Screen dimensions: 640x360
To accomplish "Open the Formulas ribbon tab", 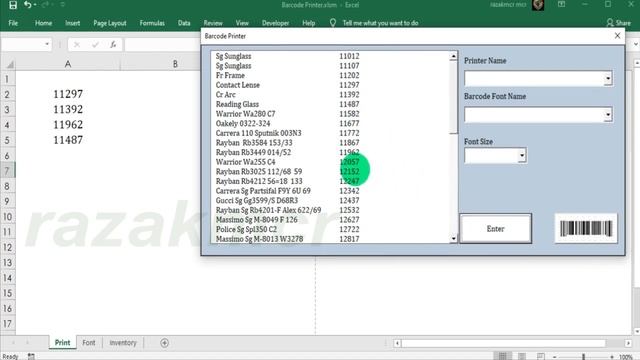I will [152, 23].
